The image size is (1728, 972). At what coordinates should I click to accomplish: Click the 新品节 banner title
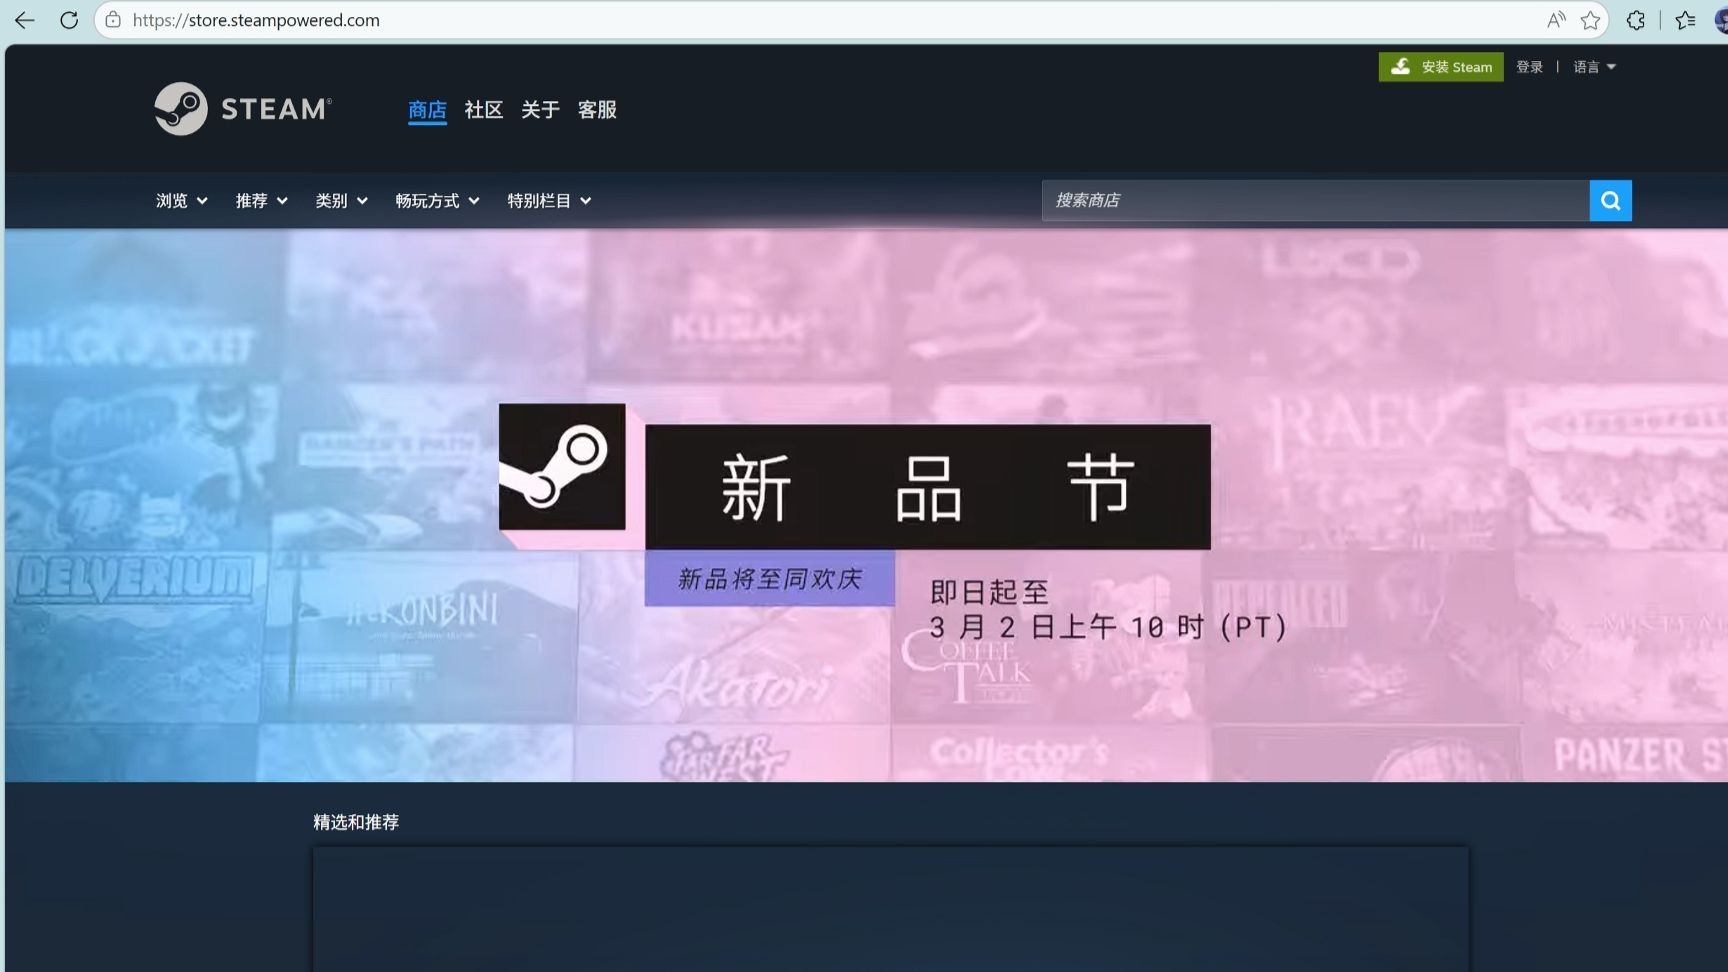928,487
